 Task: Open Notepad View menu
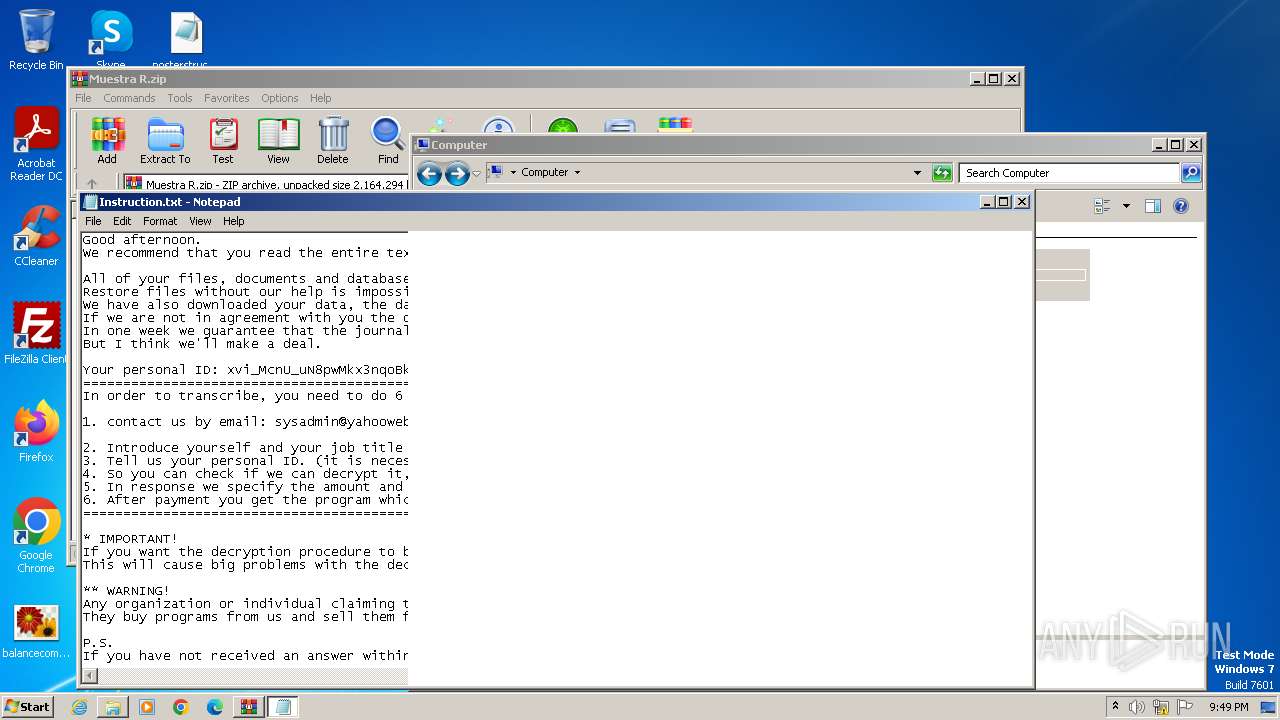click(200, 221)
